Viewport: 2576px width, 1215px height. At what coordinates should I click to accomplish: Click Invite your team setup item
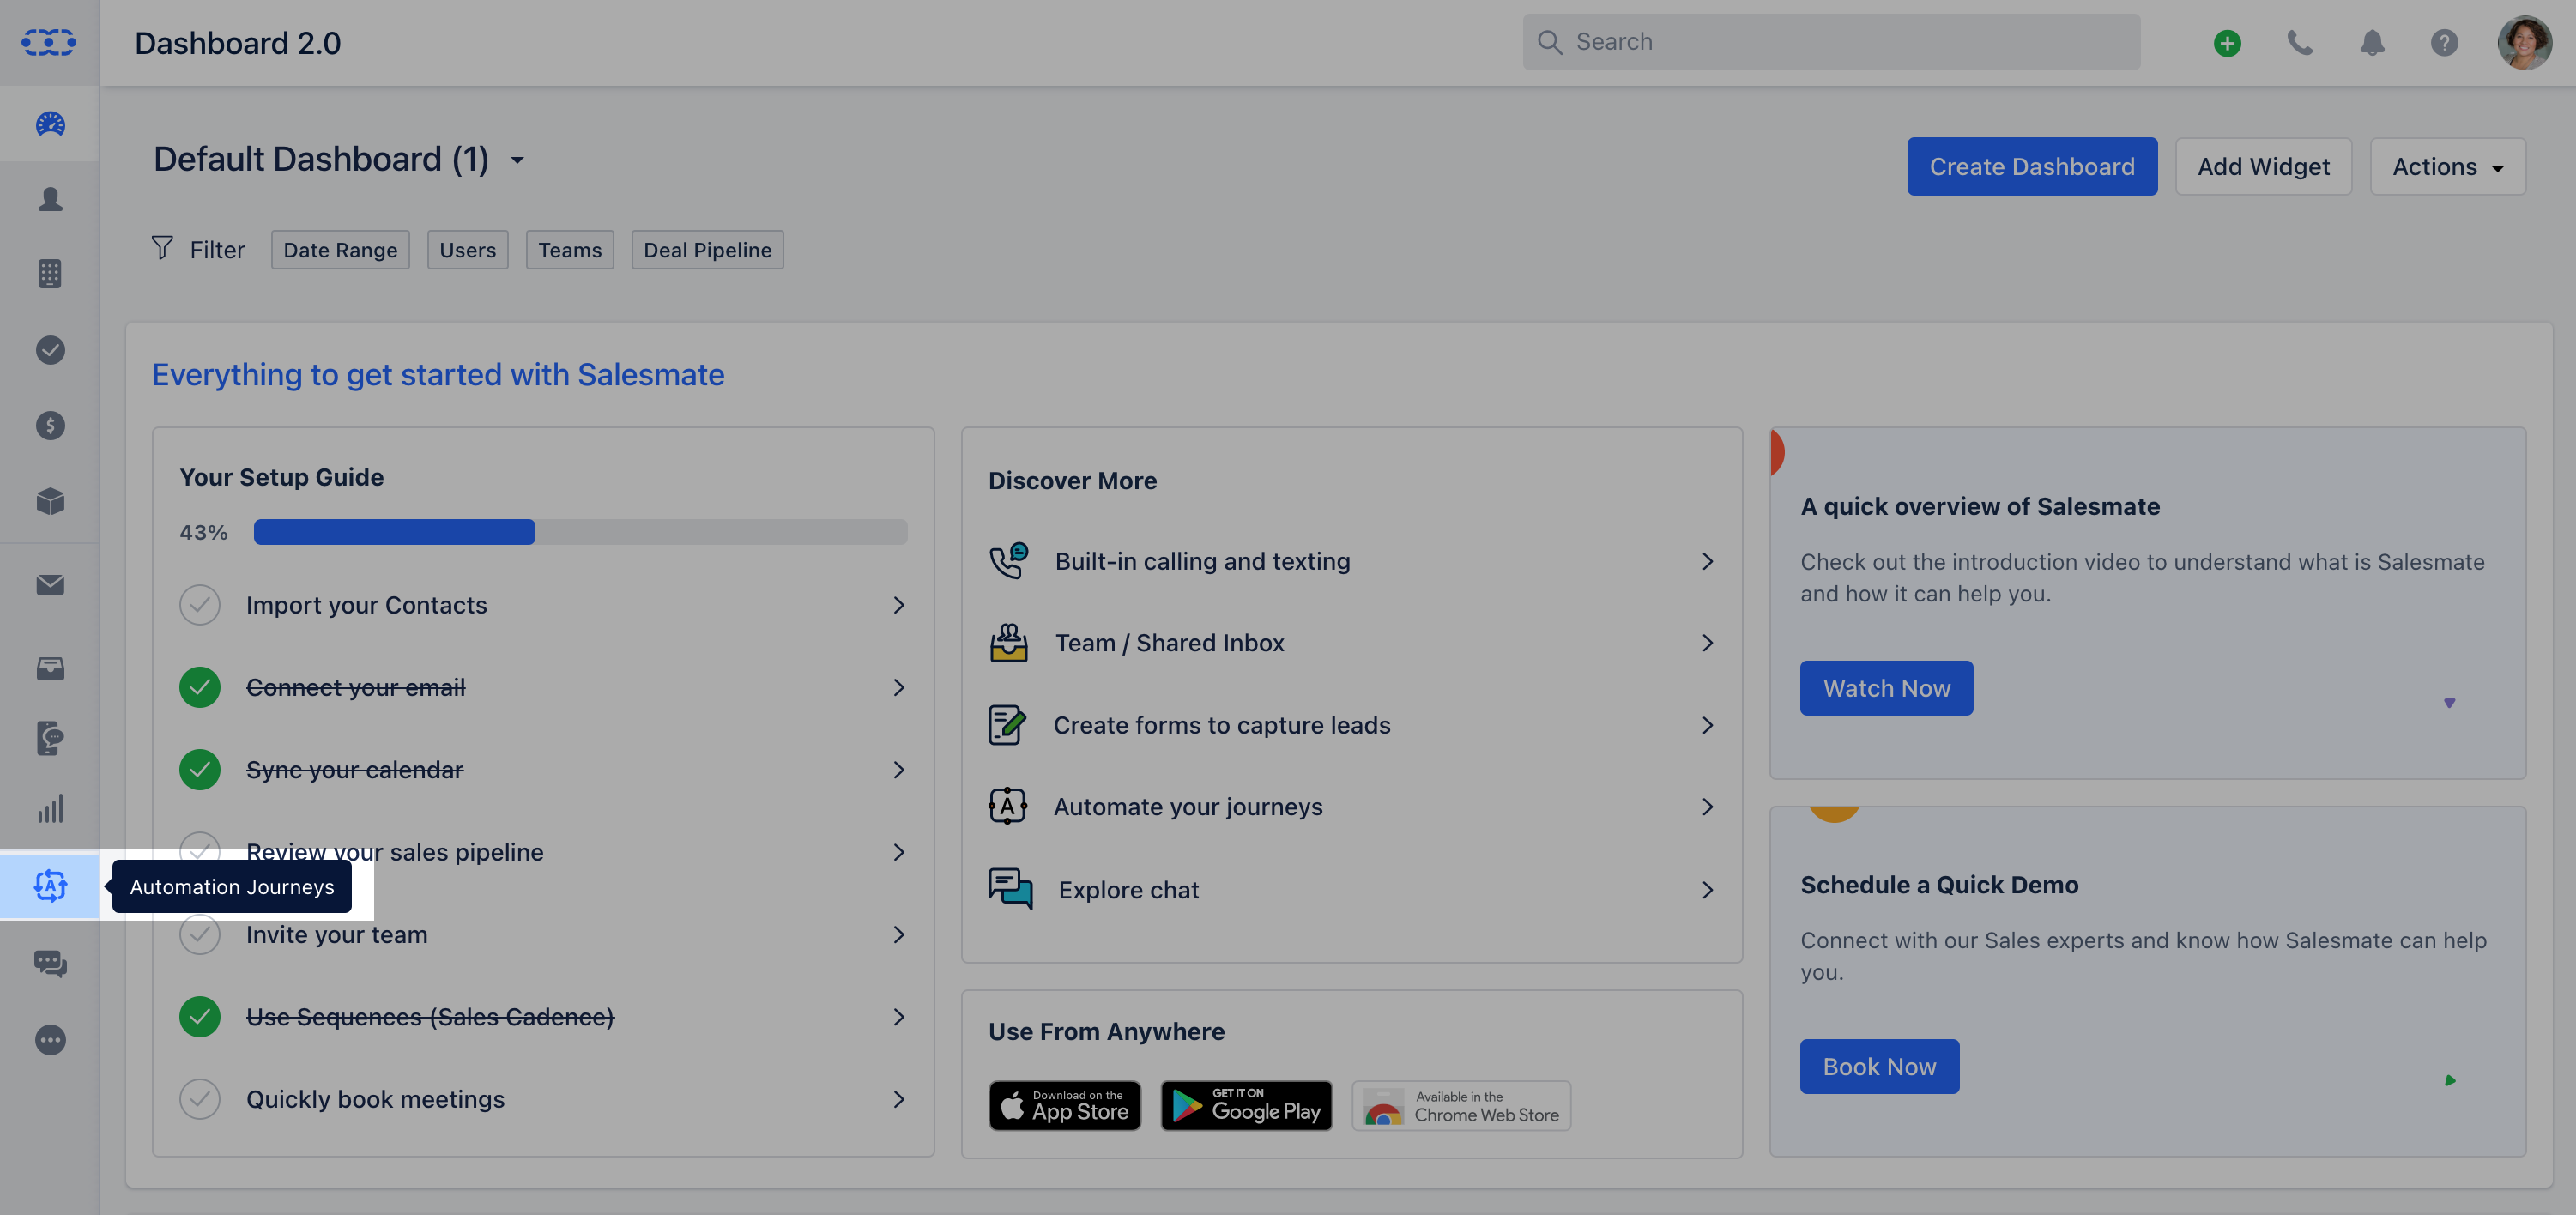pyautogui.click(x=544, y=934)
